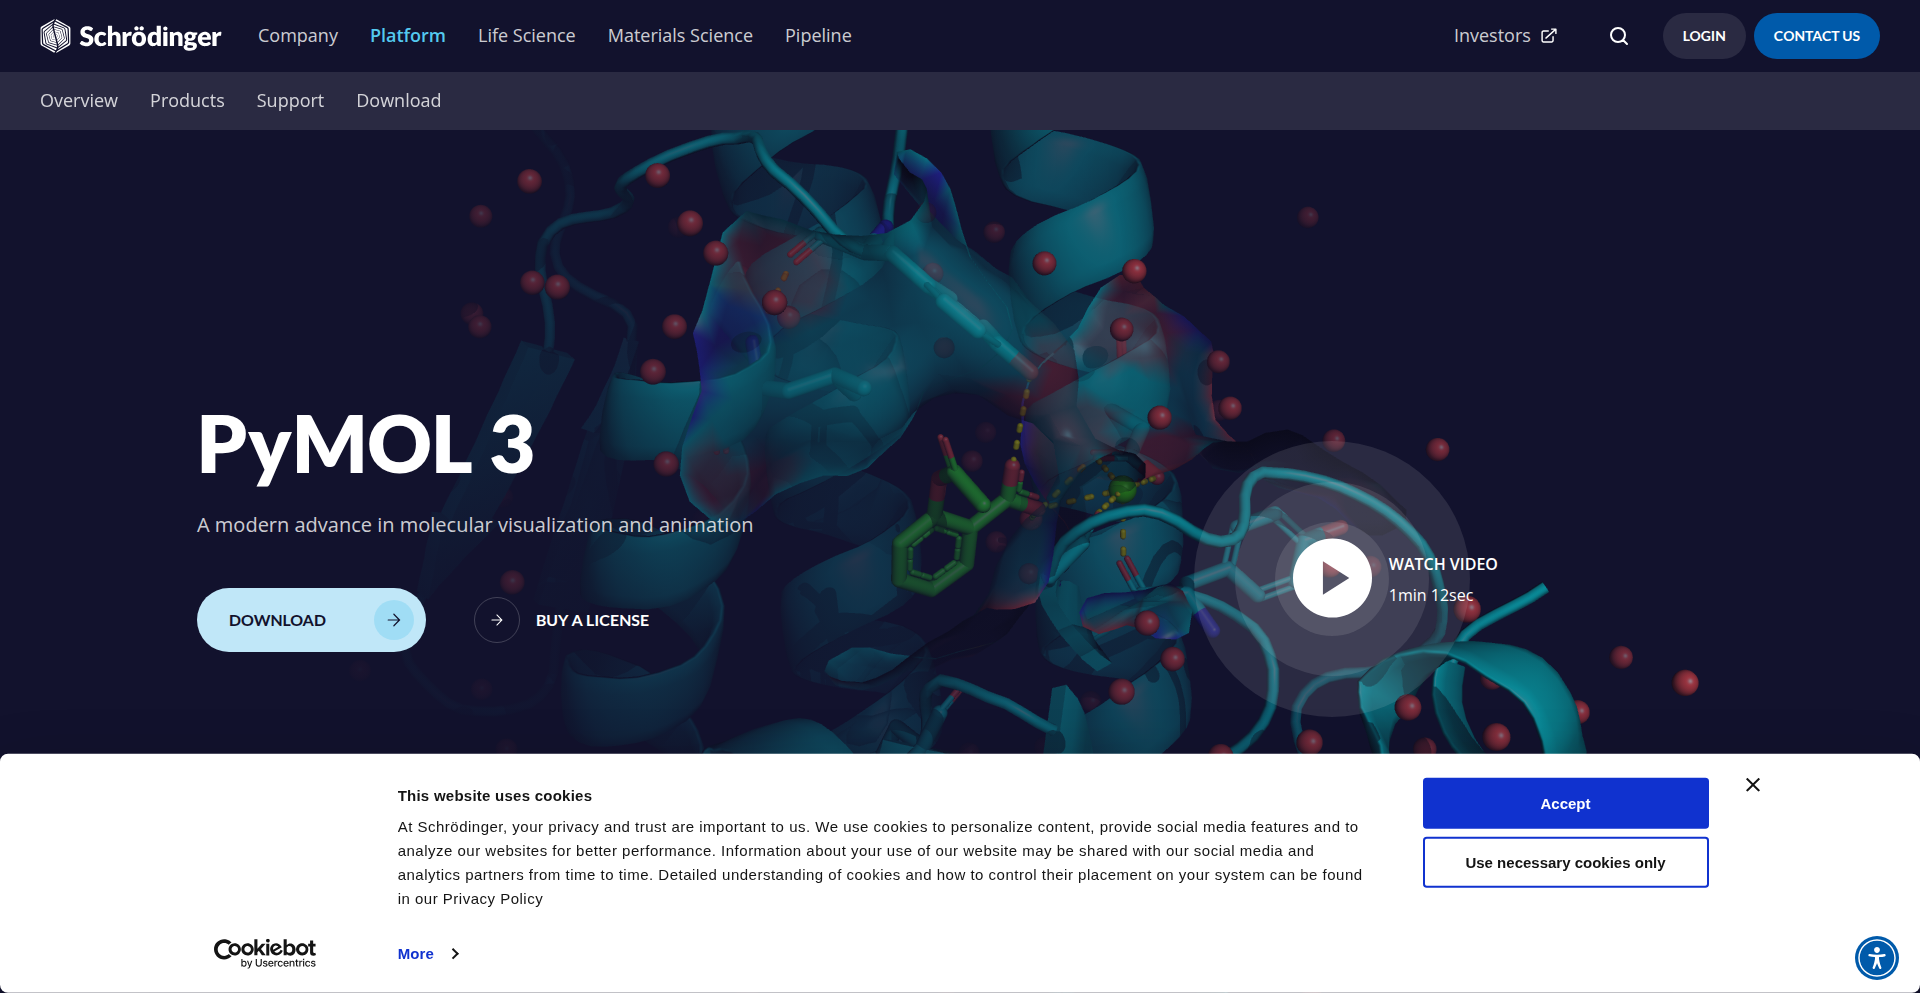Click the DOWNLOAD button for PyMOL 3
Image resolution: width=1920 pixels, height=993 pixels.
[311, 620]
